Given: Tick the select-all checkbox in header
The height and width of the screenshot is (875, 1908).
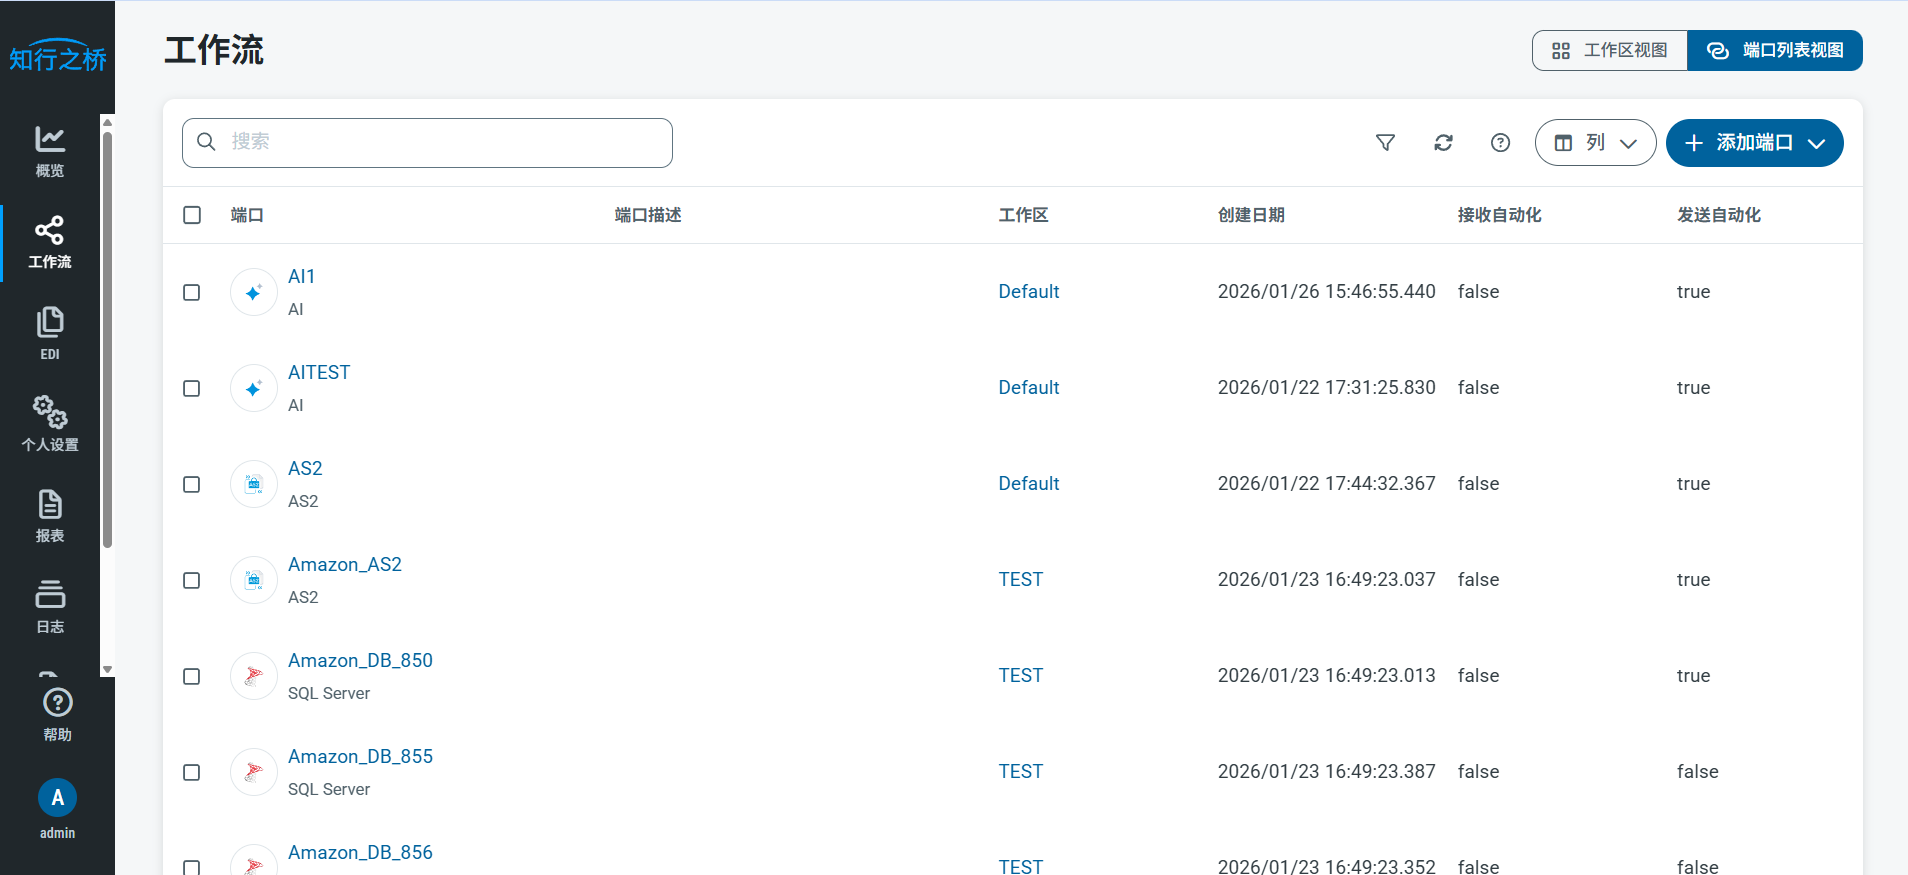Looking at the screenshot, I should tap(192, 215).
